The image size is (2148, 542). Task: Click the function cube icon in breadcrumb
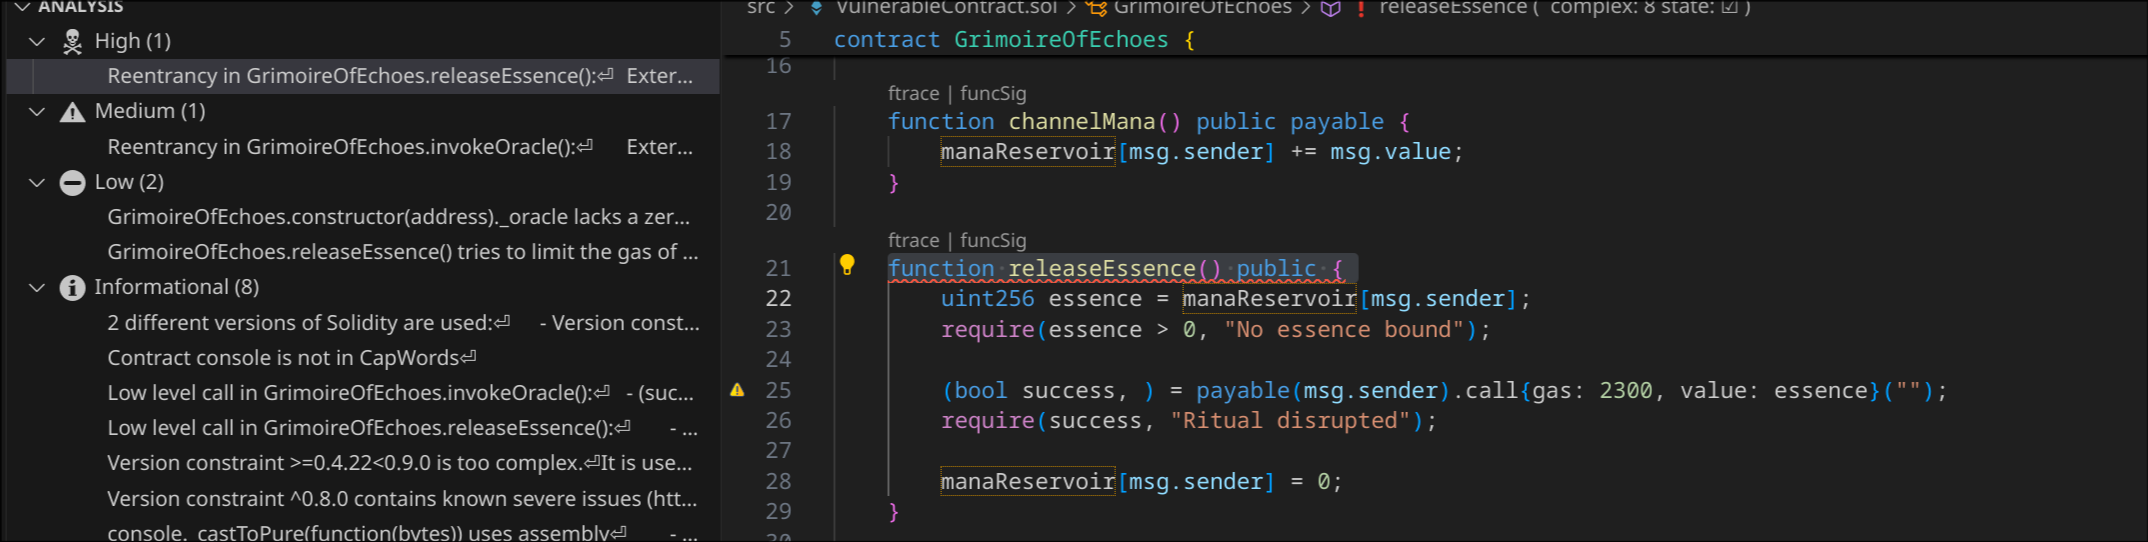point(1330,8)
